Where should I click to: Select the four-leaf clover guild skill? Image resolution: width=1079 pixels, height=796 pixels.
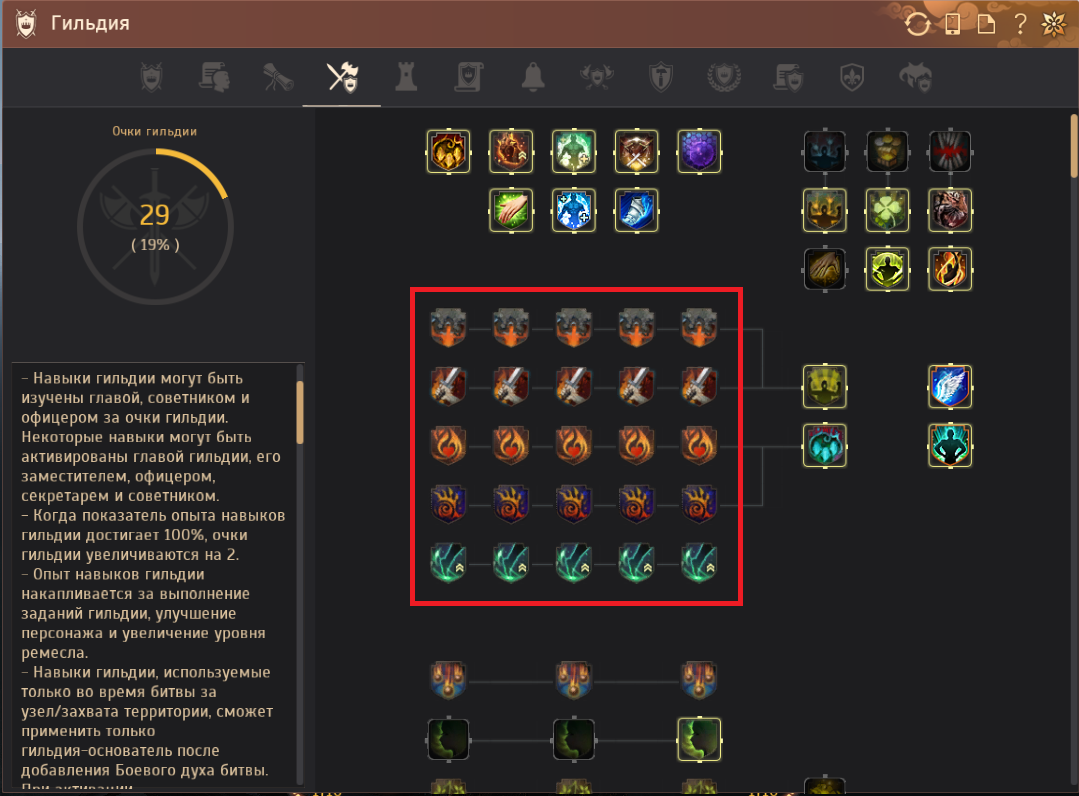887,210
